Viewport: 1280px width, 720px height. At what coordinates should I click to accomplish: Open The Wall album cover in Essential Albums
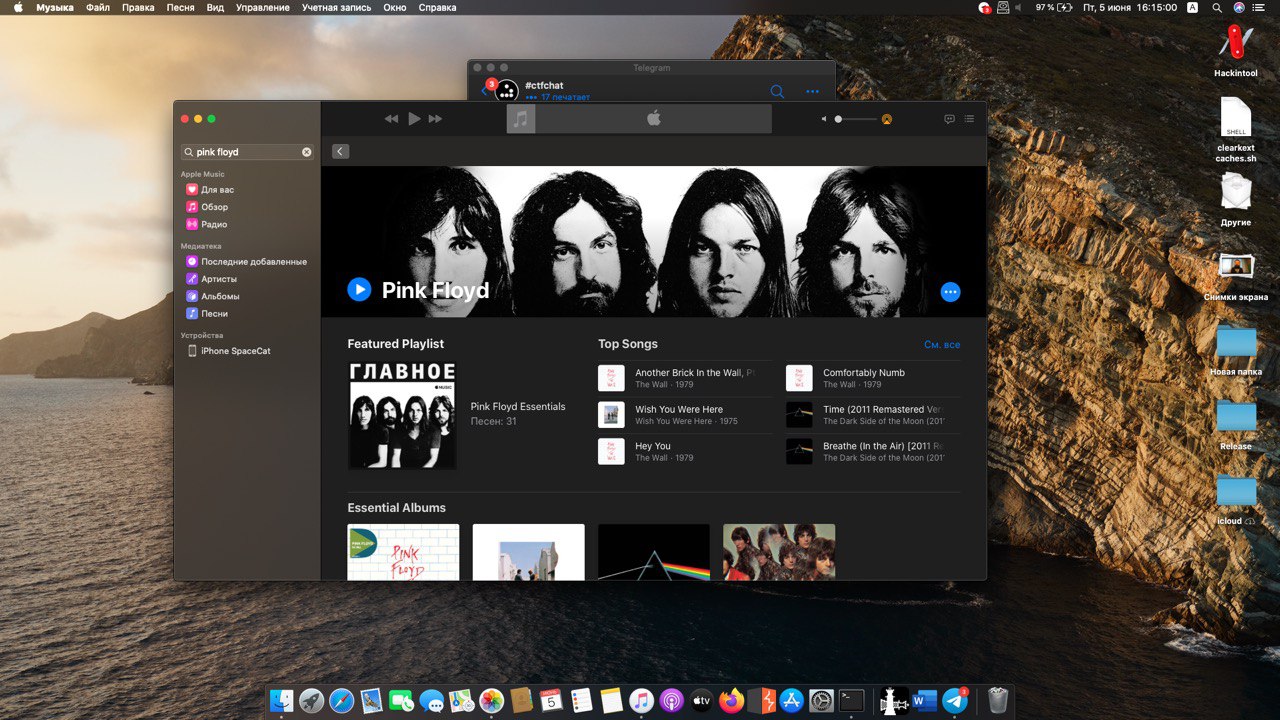pyautogui.click(x=403, y=552)
